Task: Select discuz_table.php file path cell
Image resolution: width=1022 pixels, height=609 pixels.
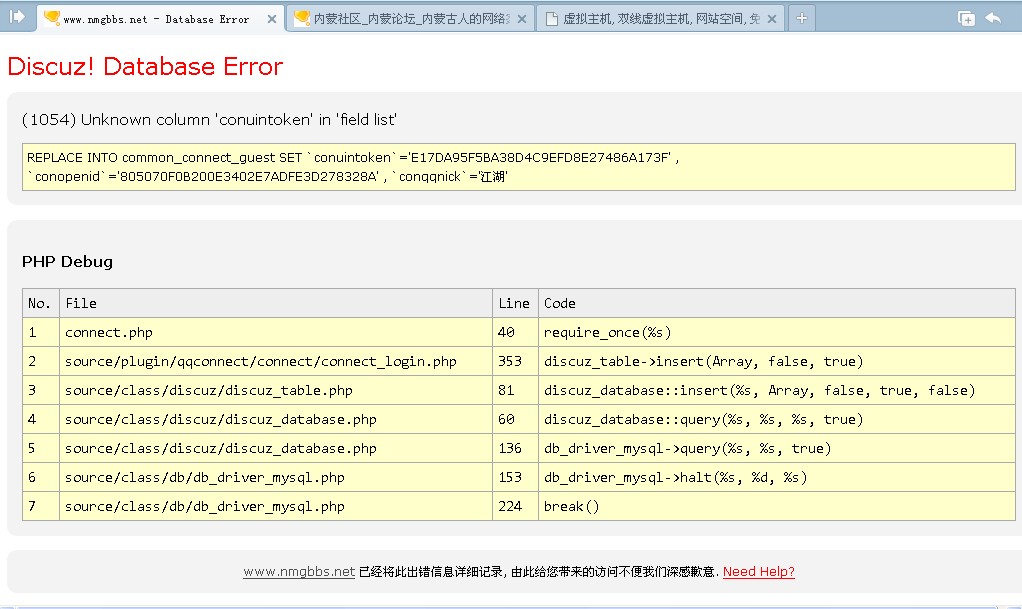Action: coord(276,391)
